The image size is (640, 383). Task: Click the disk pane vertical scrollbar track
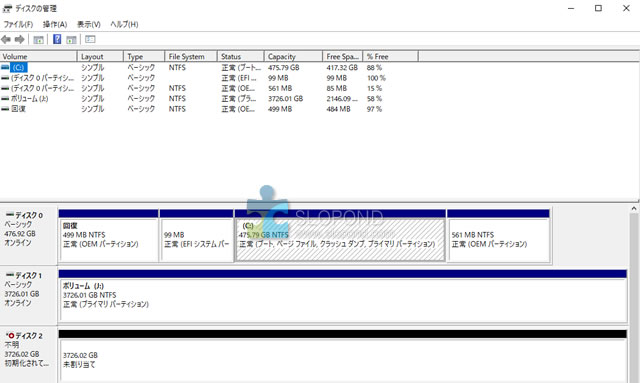(634, 298)
